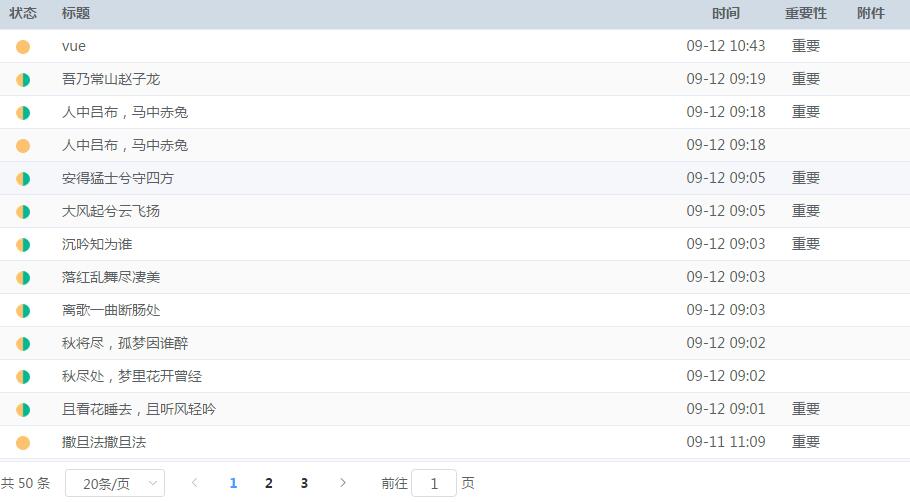Screen dimensions: 910x502
Task: Select page 1 in pagination
Action: [x=233, y=483]
